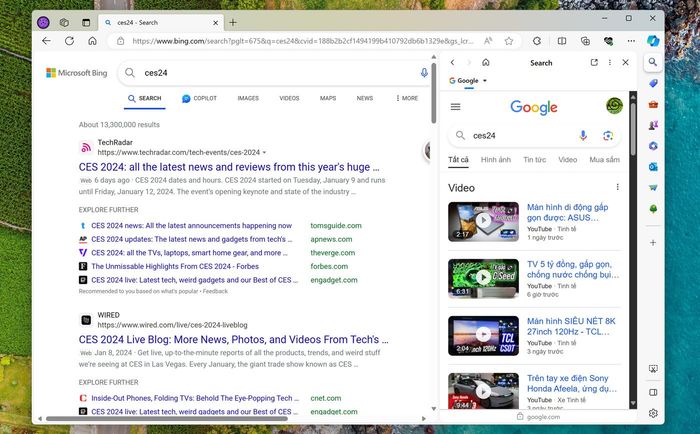Expand the Google engine dropdown in sidebar
The image size is (700, 434).
point(468,81)
